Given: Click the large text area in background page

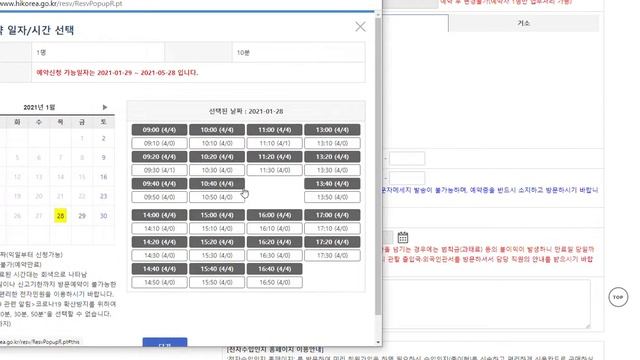Looking at the screenshot, I should click(486, 304).
